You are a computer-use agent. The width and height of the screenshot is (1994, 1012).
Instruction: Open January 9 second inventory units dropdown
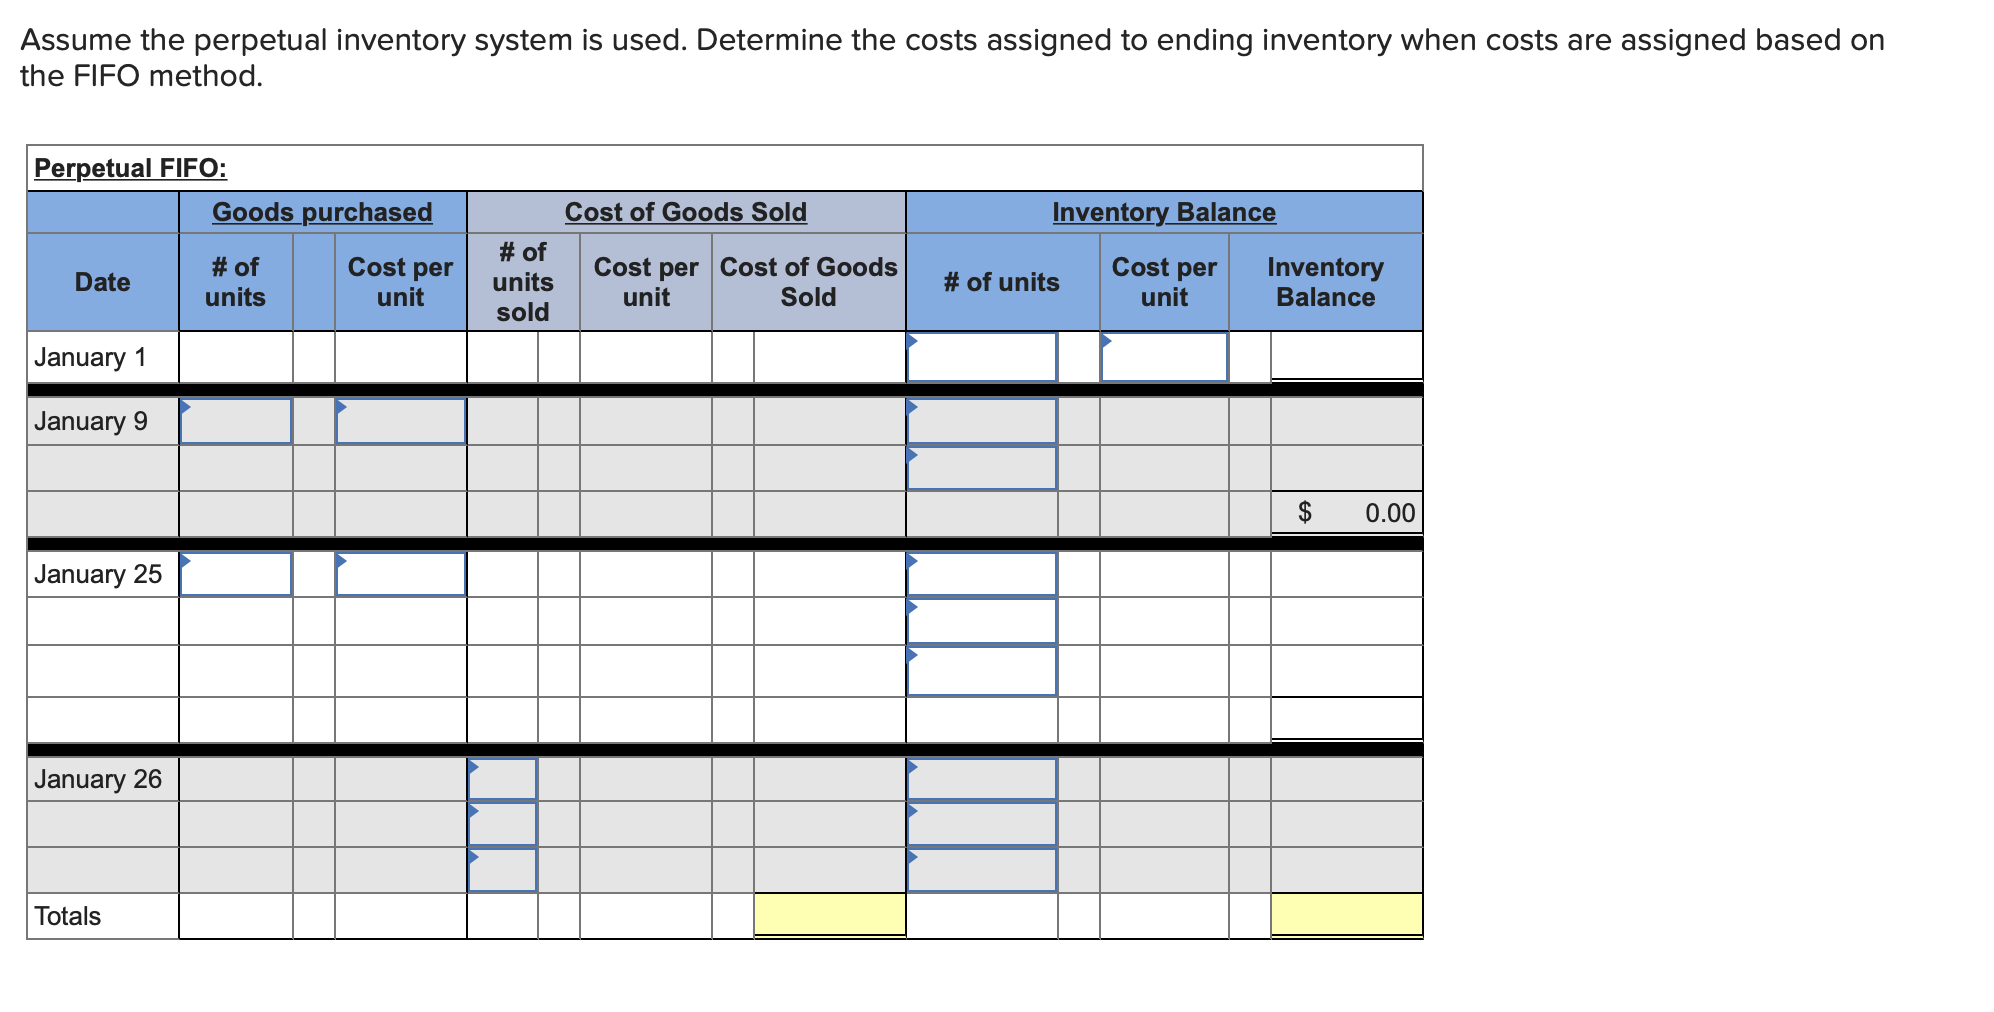click(981, 468)
